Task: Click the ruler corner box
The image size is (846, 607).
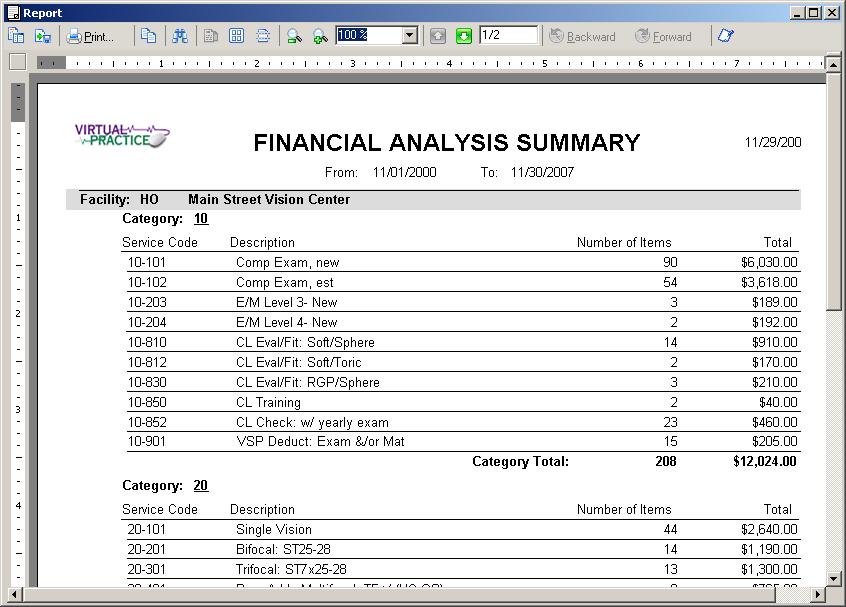Action: tap(17, 62)
